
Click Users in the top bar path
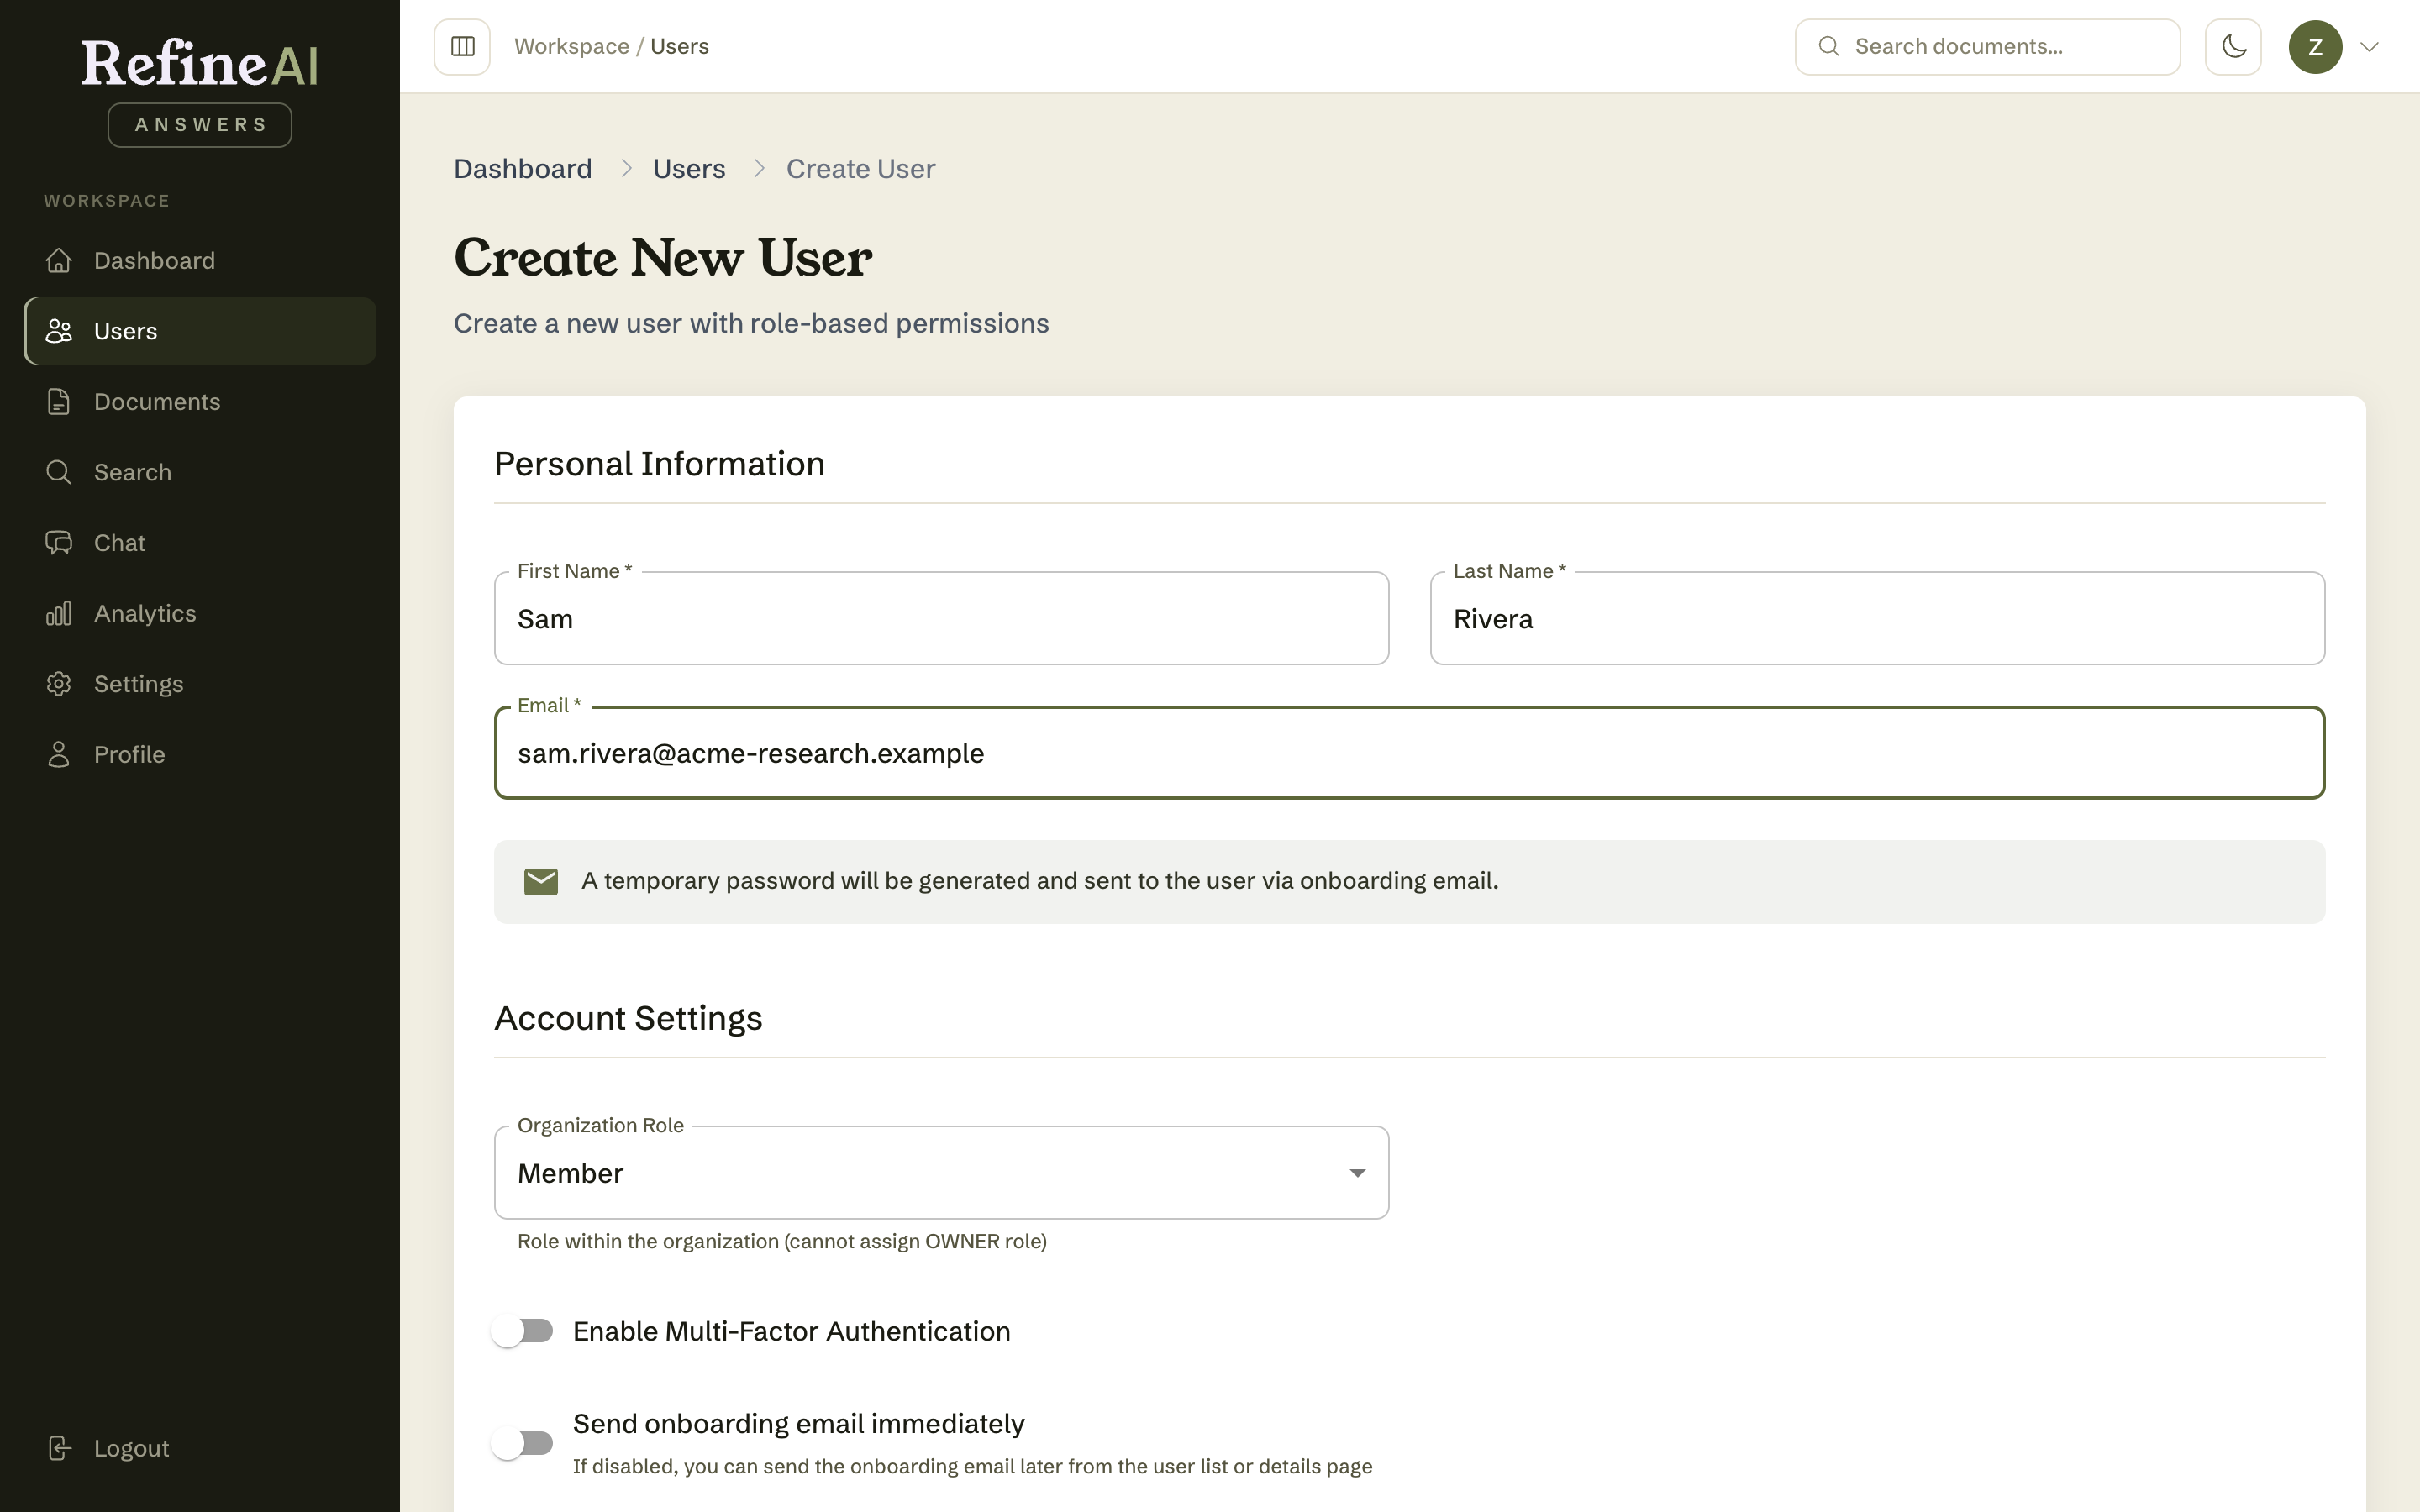point(680,47)
